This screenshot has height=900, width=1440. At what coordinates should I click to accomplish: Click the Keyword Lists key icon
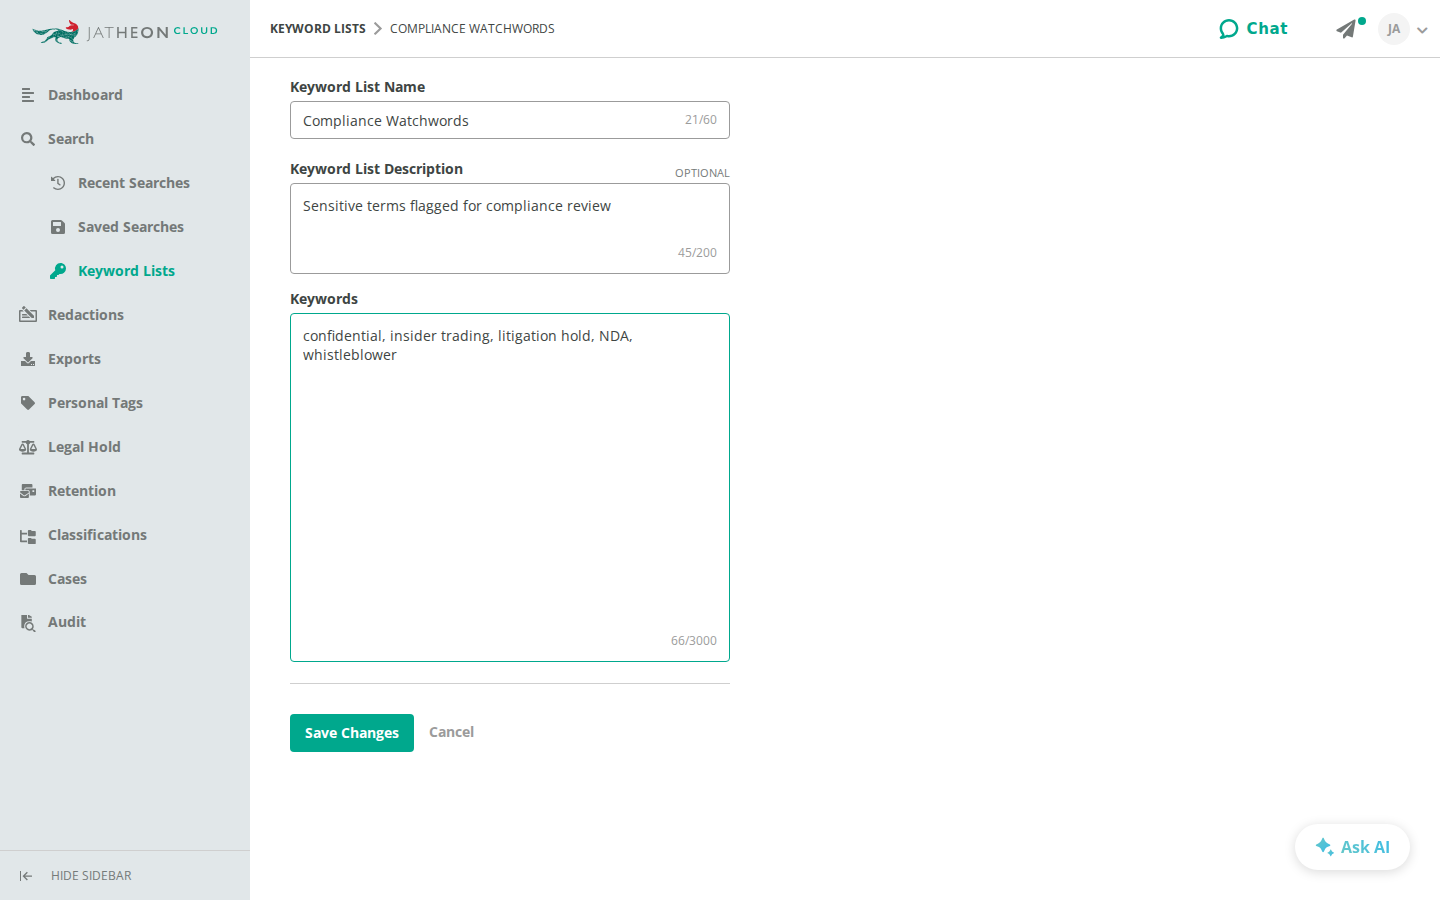tap(58, 271)
